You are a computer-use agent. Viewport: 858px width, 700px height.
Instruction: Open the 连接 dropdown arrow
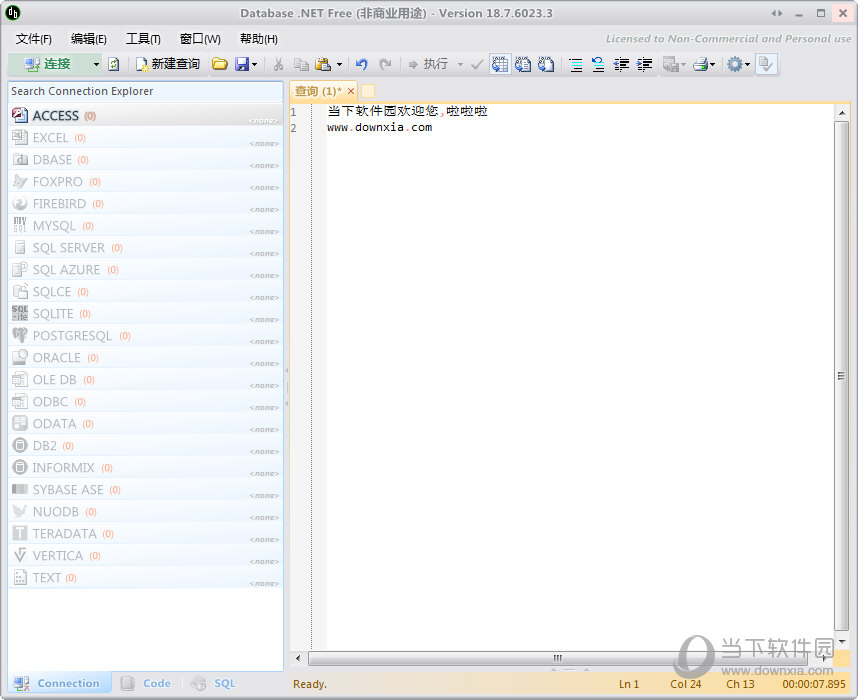[x=96, y=65]
